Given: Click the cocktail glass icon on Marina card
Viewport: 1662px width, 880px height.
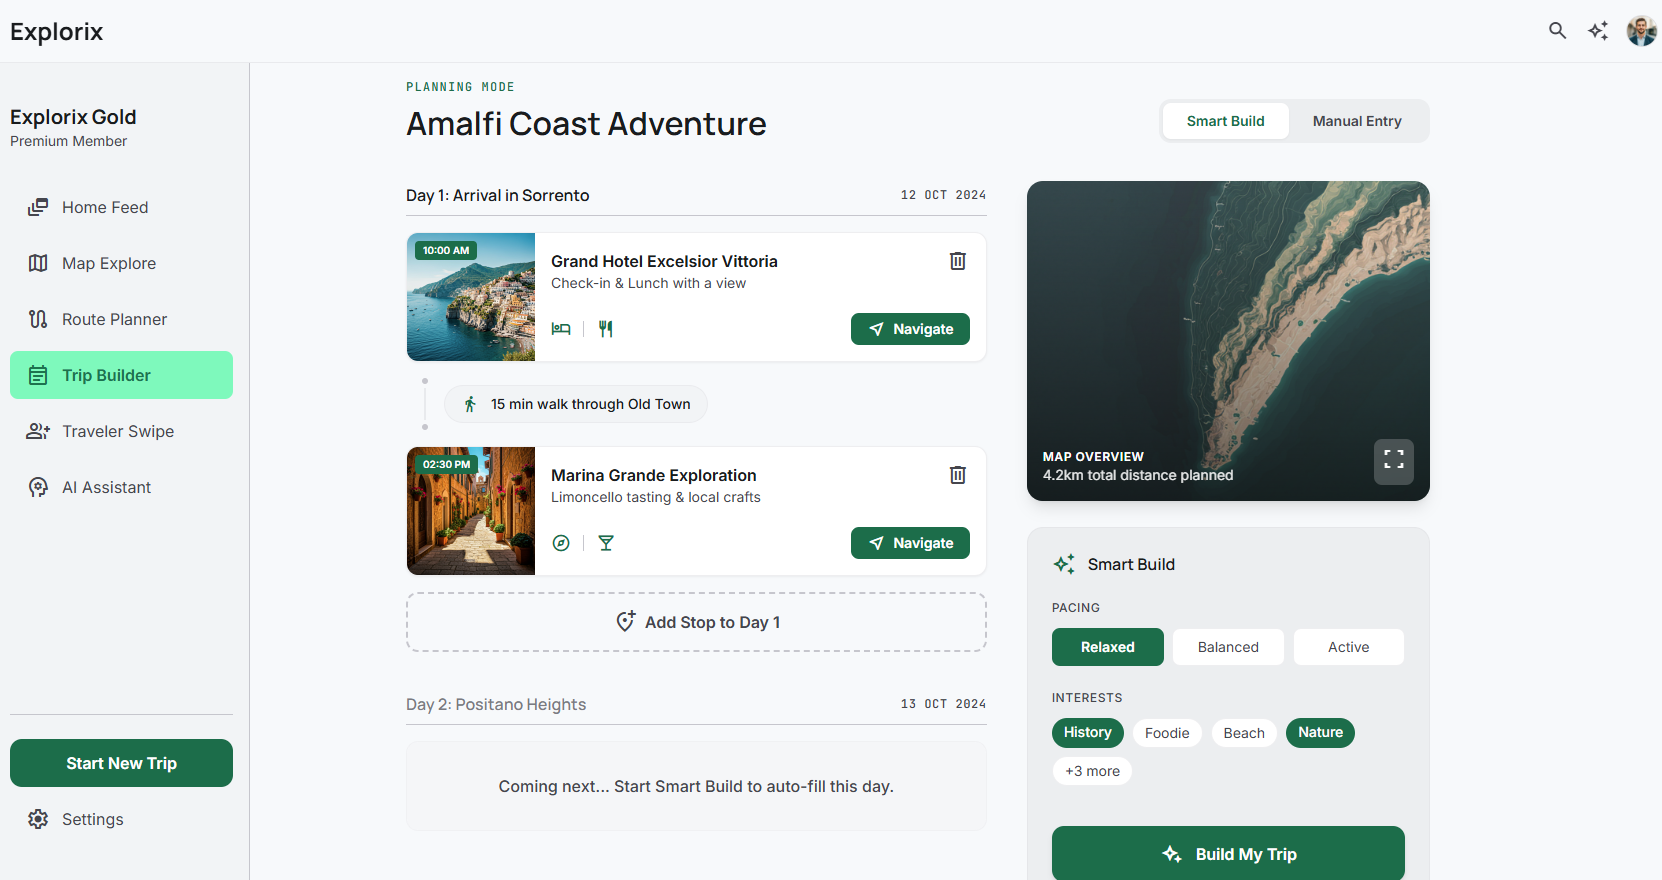Looking at the screenshot, I should pos(606,543).
